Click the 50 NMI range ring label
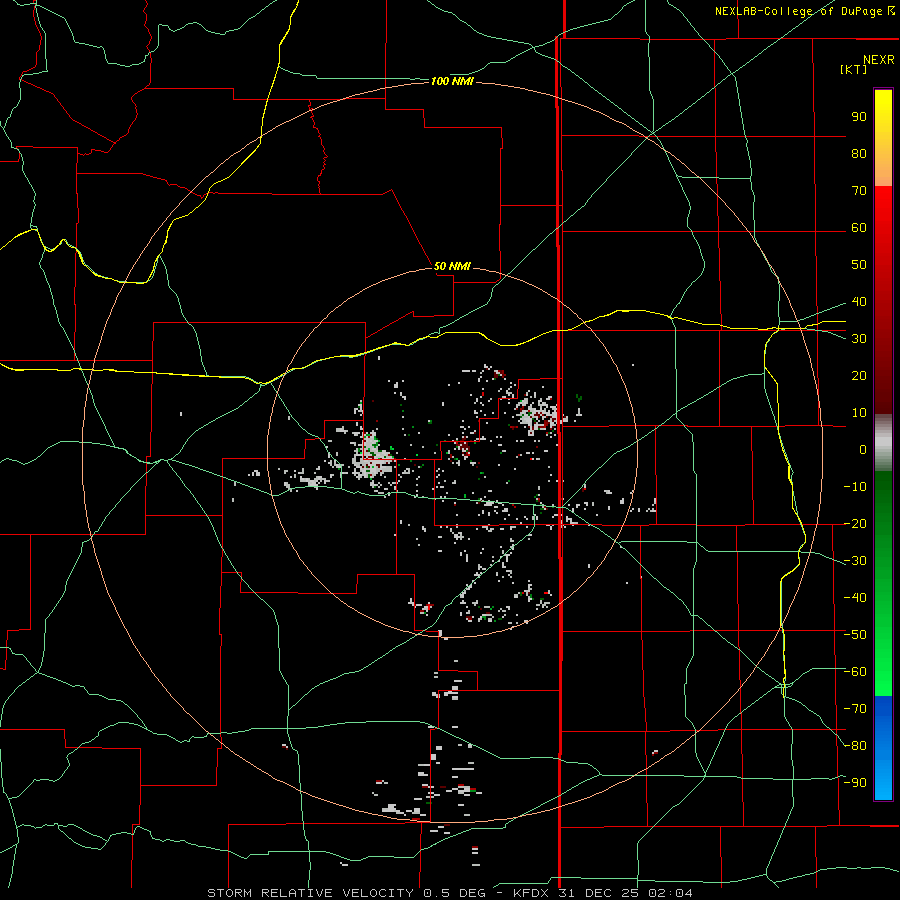Viewport: 900px width, 900px height. coord(452,266)
